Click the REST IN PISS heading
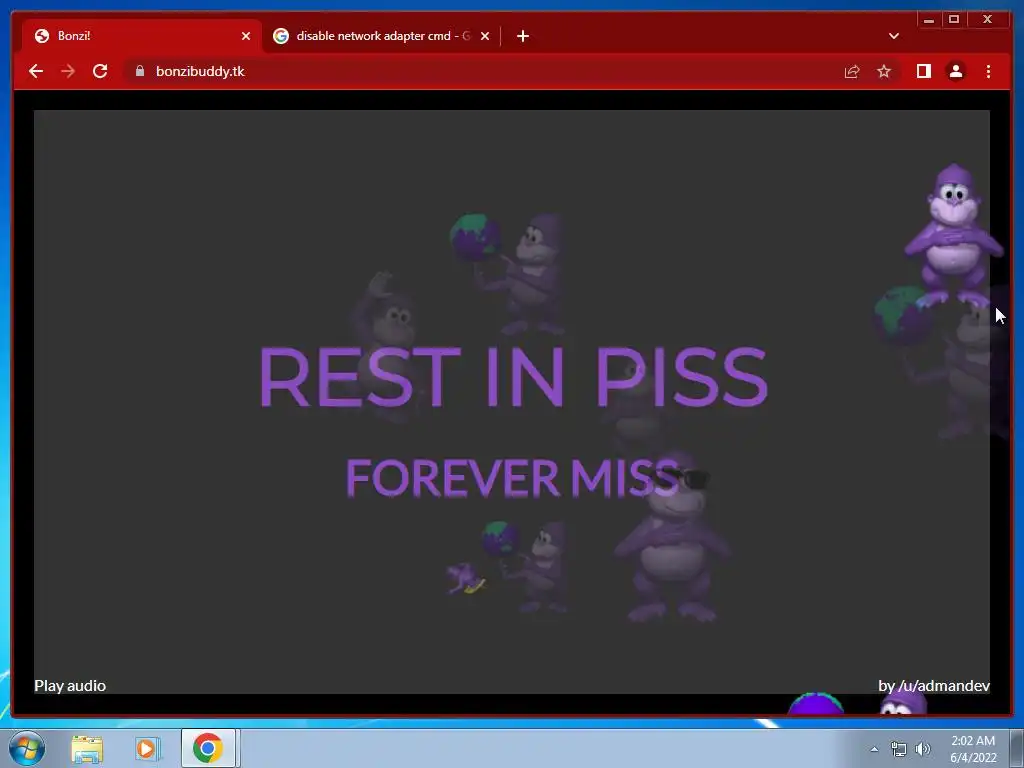 513,377
